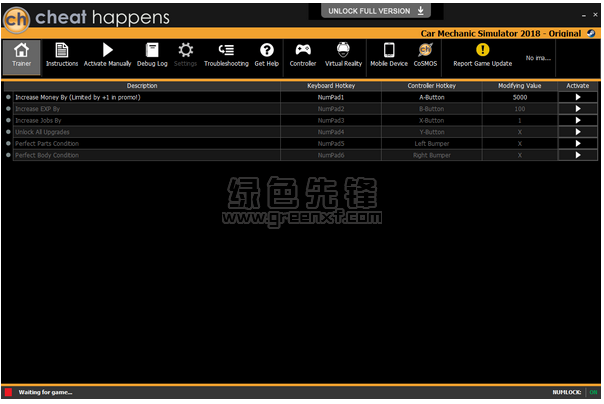Activate the Increase Money By cheat

(x=577, y=97)
